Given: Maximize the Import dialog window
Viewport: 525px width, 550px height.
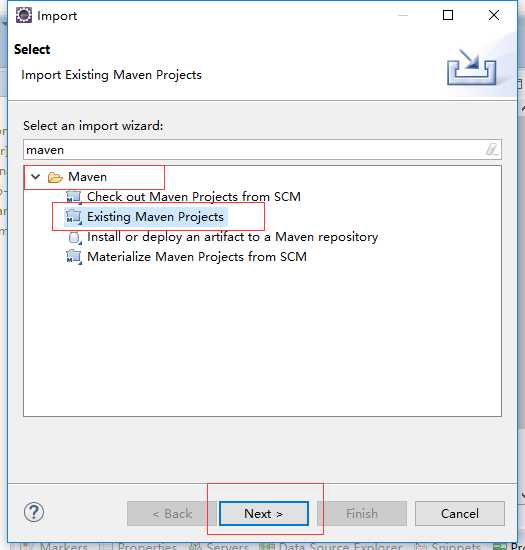Looking at the screenshot, I should point(447,15).
